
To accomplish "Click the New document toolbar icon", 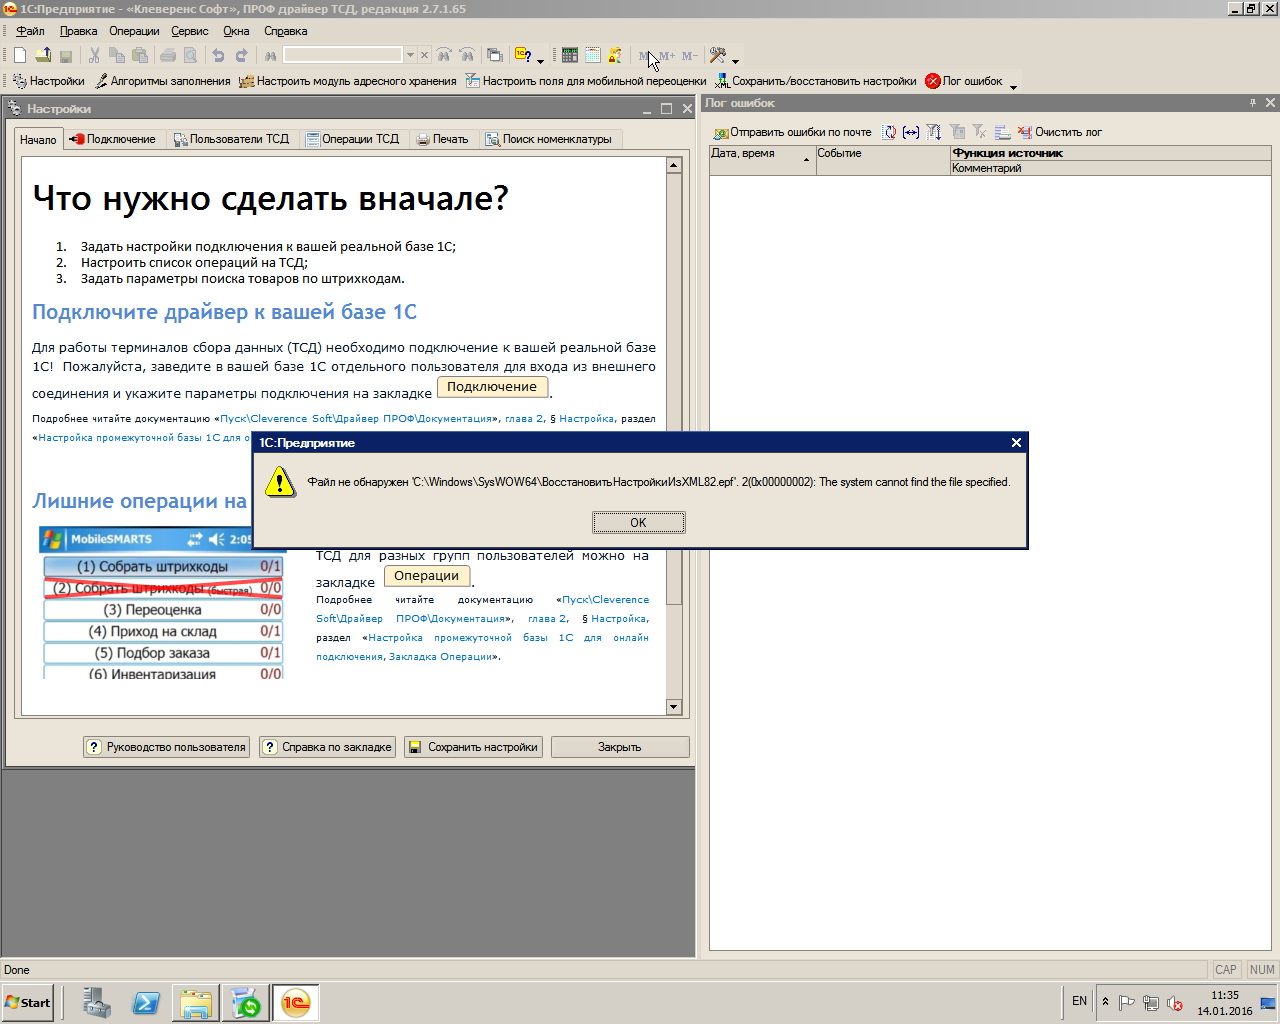I will point(20,55).
